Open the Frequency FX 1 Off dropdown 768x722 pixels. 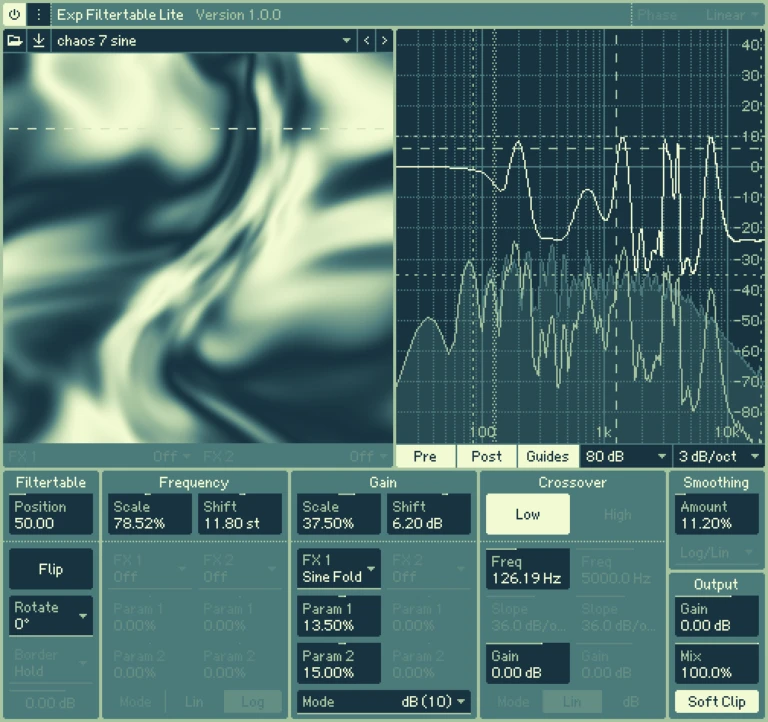(x=150, y=568)
